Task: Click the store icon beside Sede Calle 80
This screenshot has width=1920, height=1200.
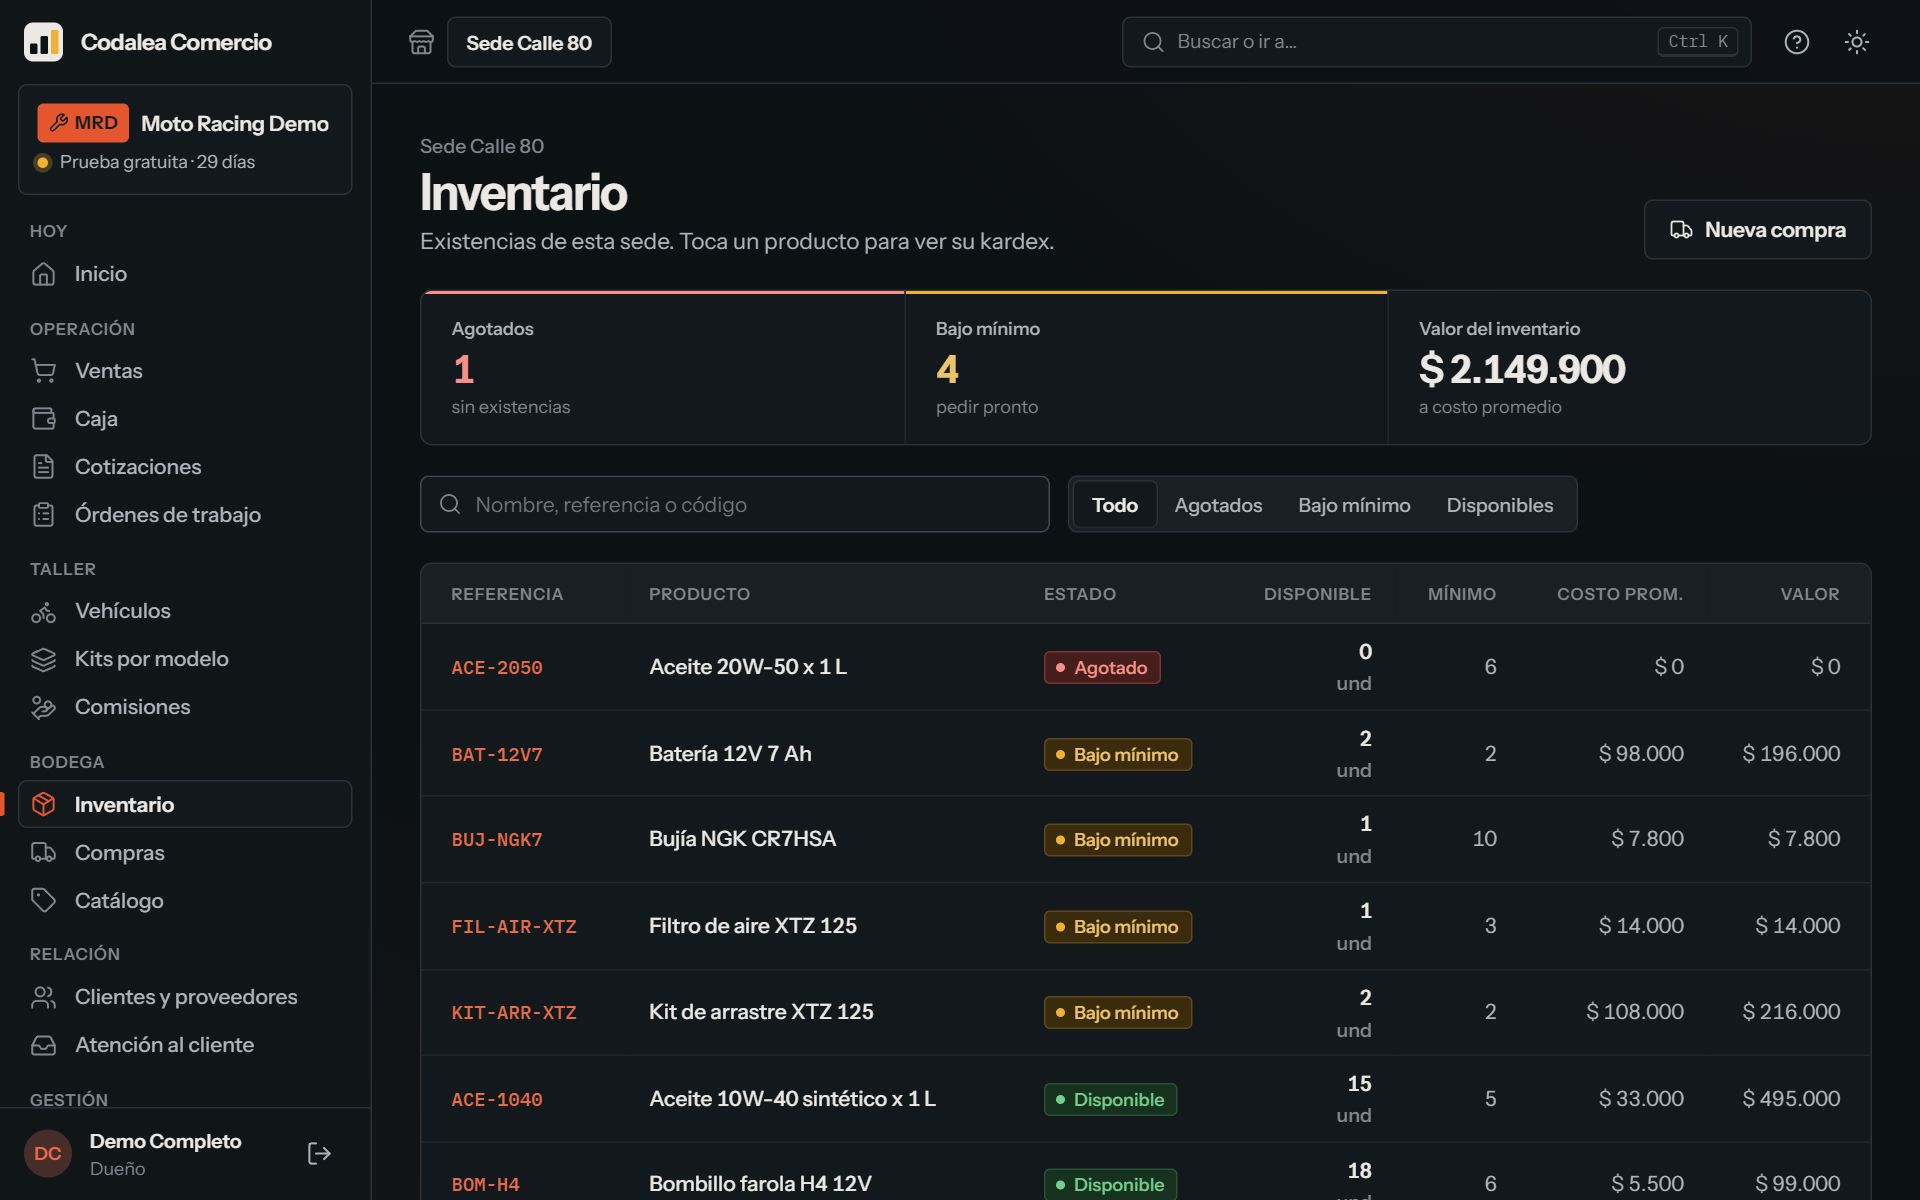Action: pos(421,42)
